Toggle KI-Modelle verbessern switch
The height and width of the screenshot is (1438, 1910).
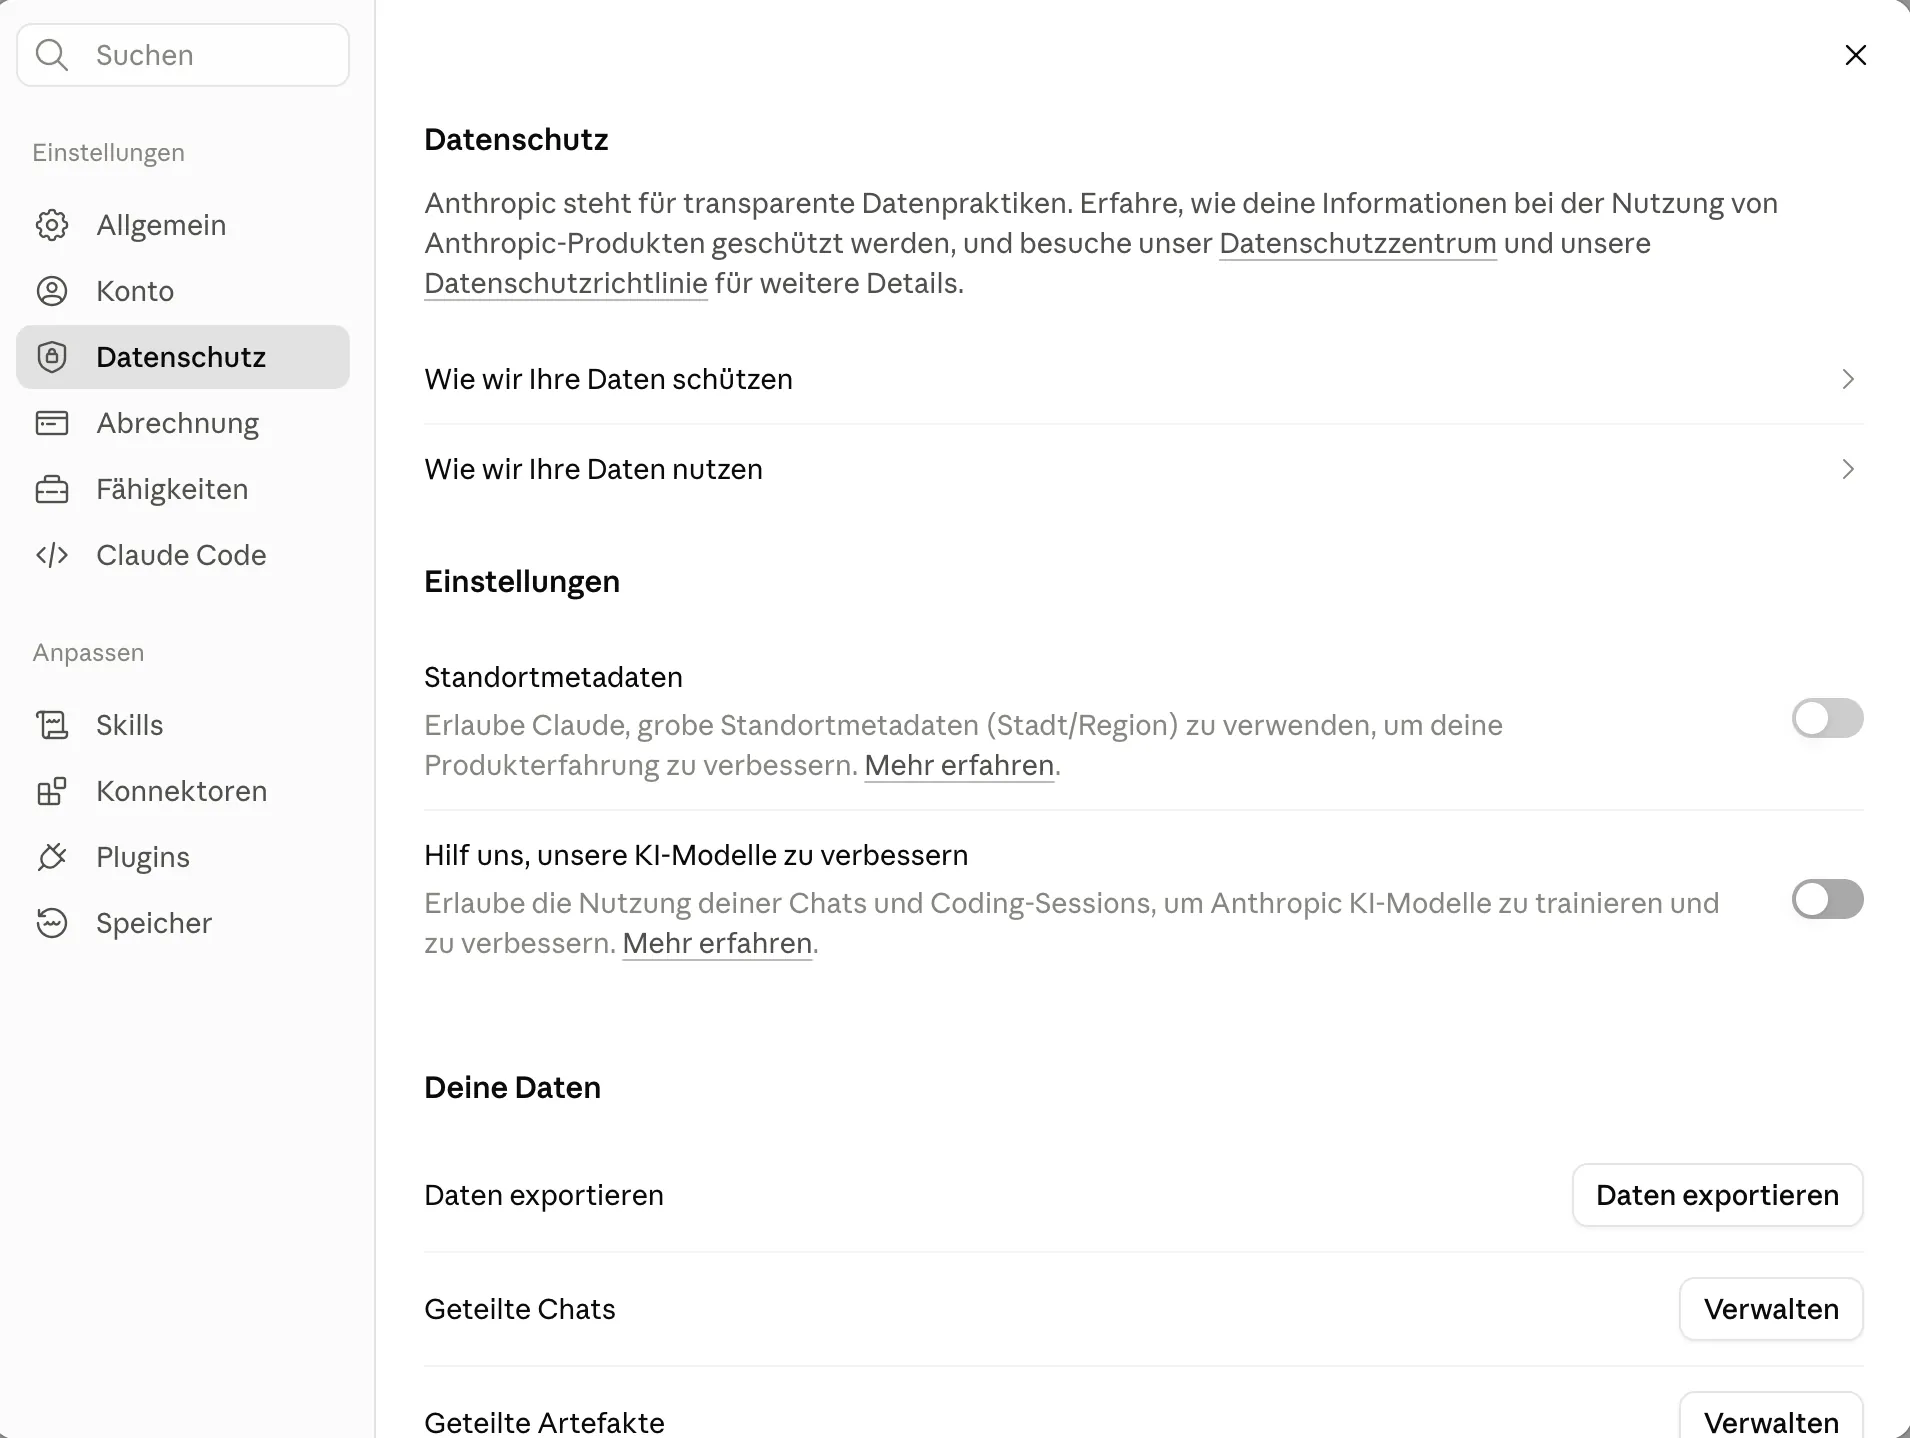(x=1827, y=899)
